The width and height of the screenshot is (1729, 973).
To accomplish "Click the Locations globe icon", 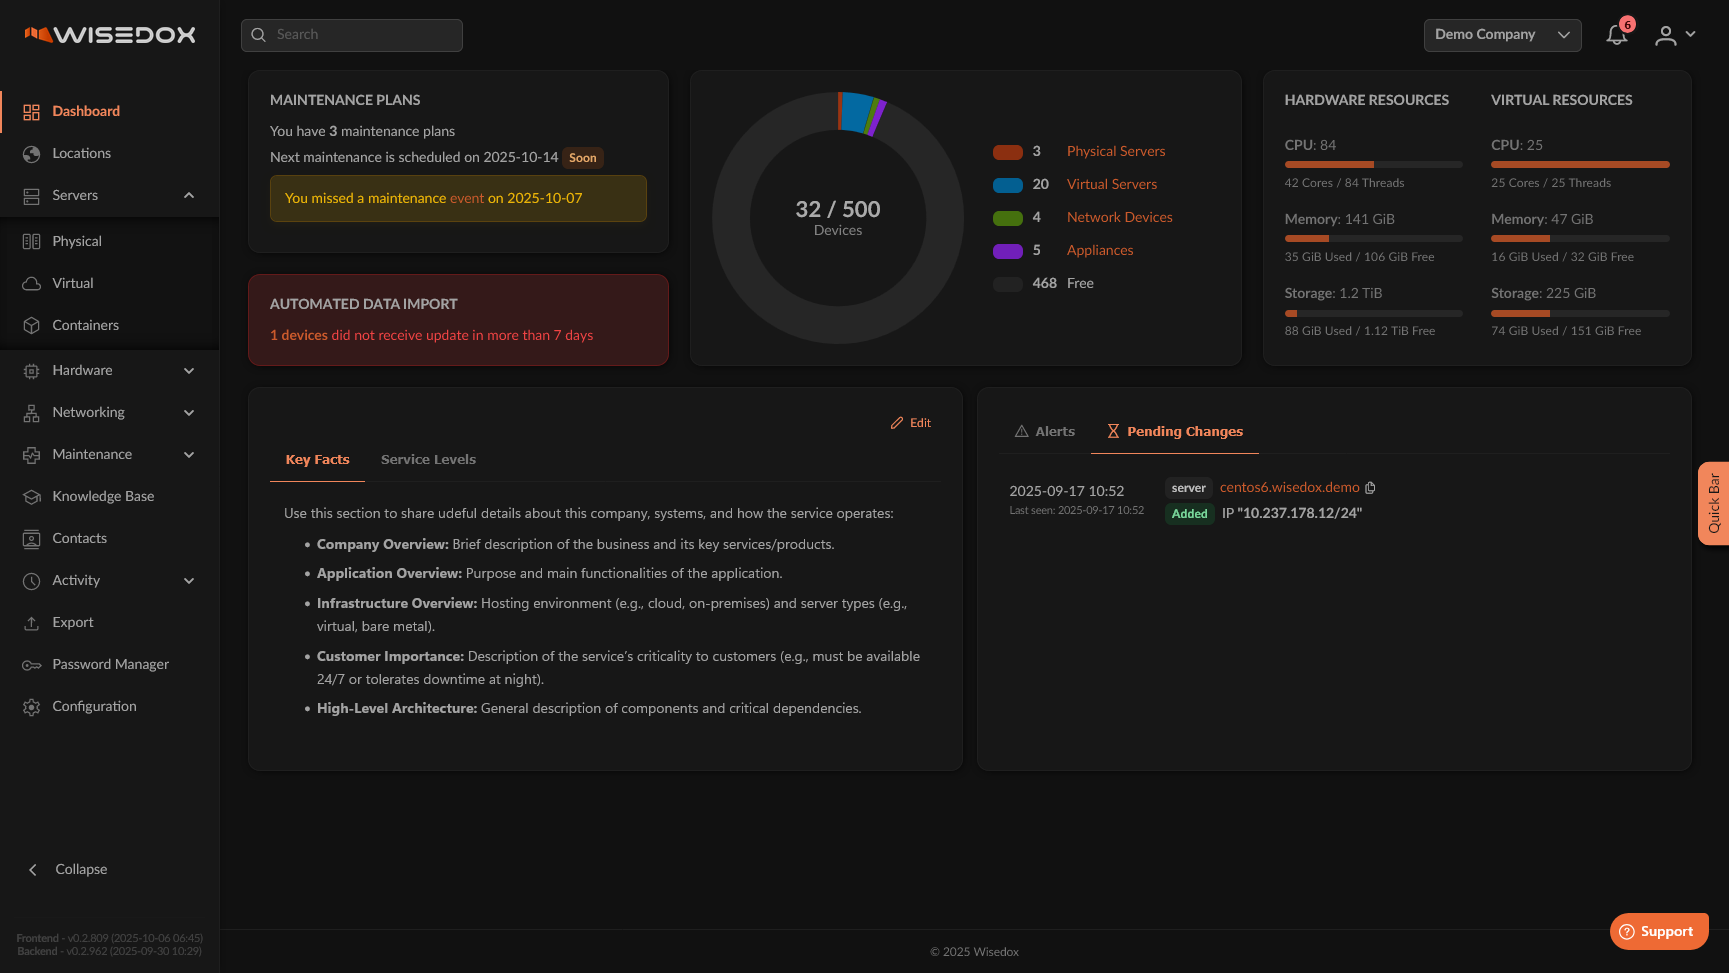I will coord(32,154).
